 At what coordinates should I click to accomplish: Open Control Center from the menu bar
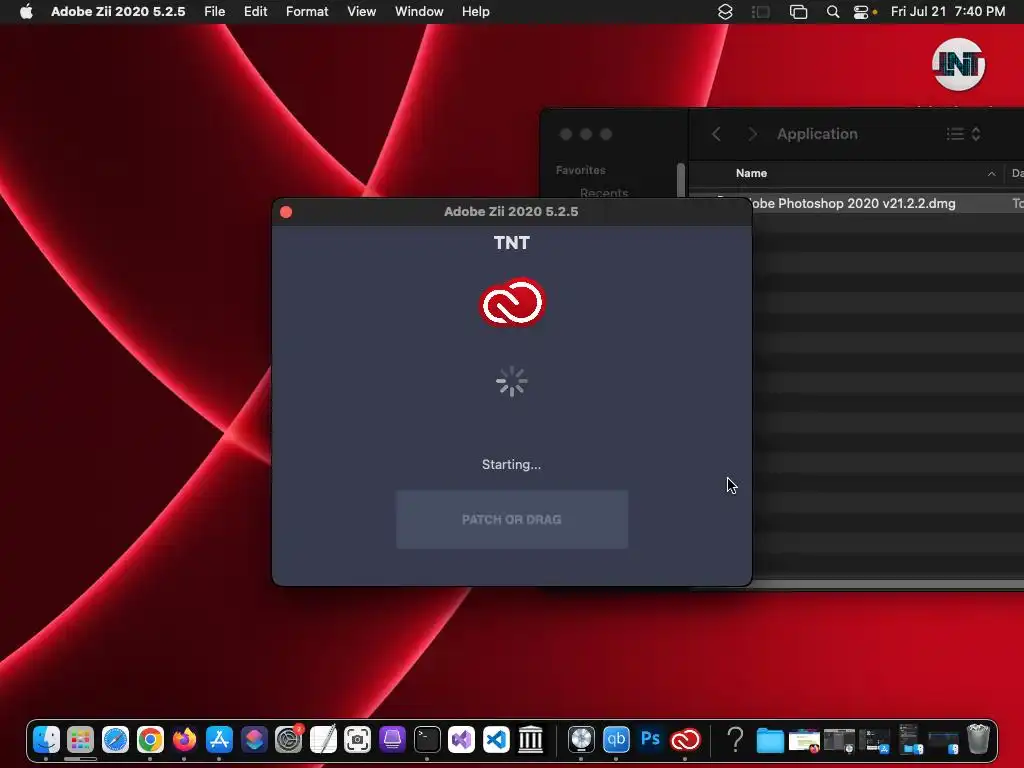(x=861, y=12)
